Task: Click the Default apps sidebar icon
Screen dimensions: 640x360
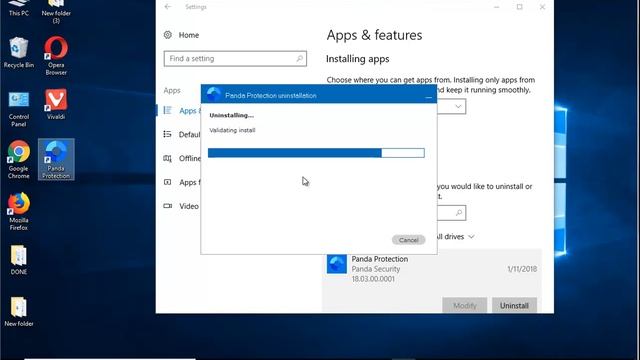Action: (x=167, y=134)
